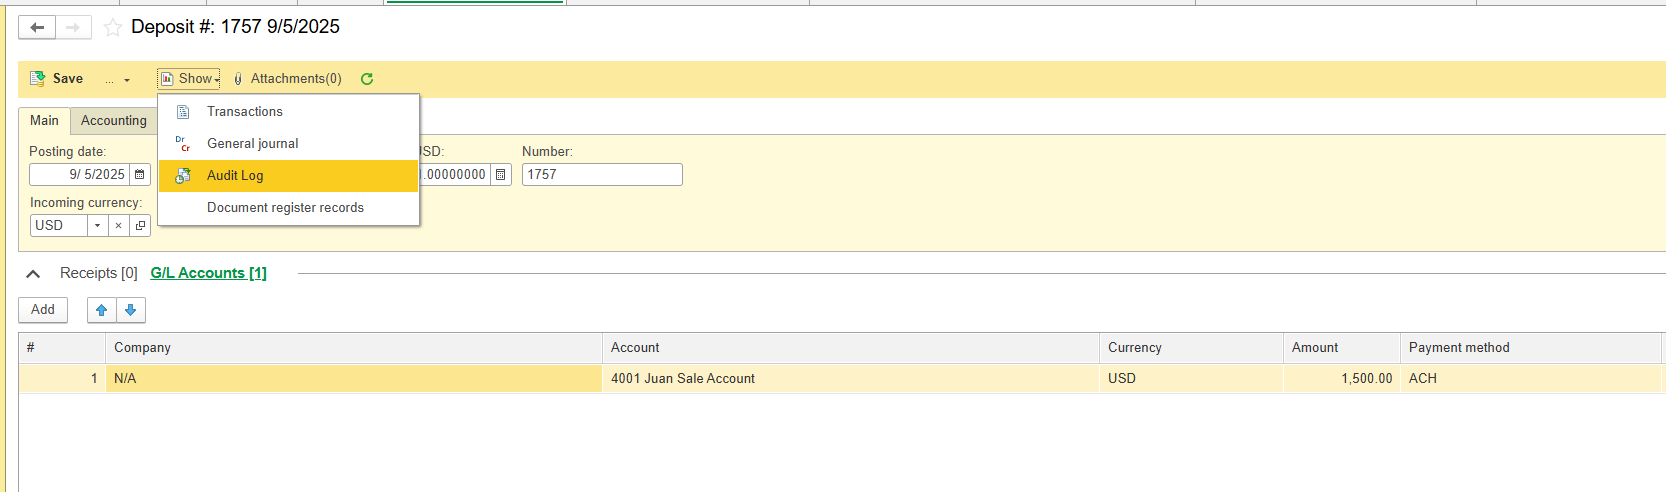Move row down with blue arrow
This screenshot has width=1666, height=492.
coord(131,310)
